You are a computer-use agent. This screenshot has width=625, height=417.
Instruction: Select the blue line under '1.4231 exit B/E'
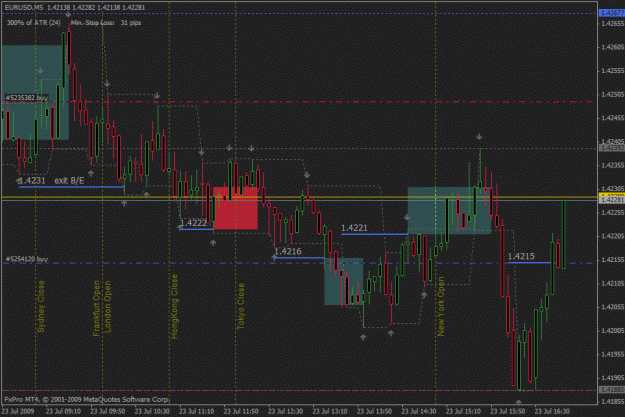pos(71,187)
